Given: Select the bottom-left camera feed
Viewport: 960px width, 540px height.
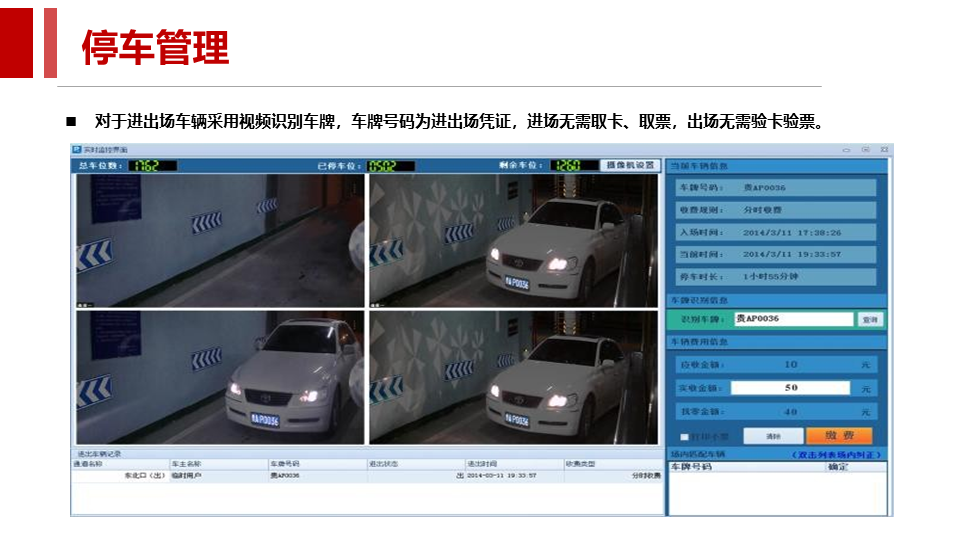Looking at the screenshot, I should 220,377.
